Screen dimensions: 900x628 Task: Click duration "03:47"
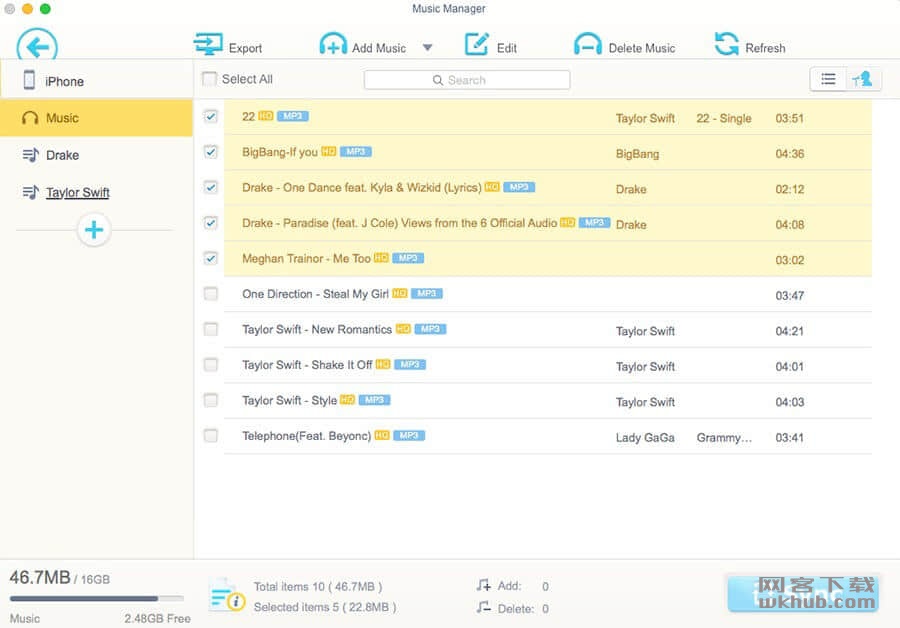(790, 296)
